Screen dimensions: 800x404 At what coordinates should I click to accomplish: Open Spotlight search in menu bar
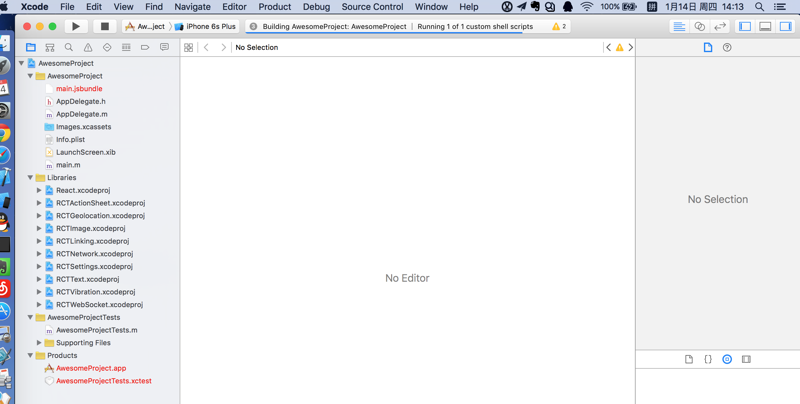point(759,7)
